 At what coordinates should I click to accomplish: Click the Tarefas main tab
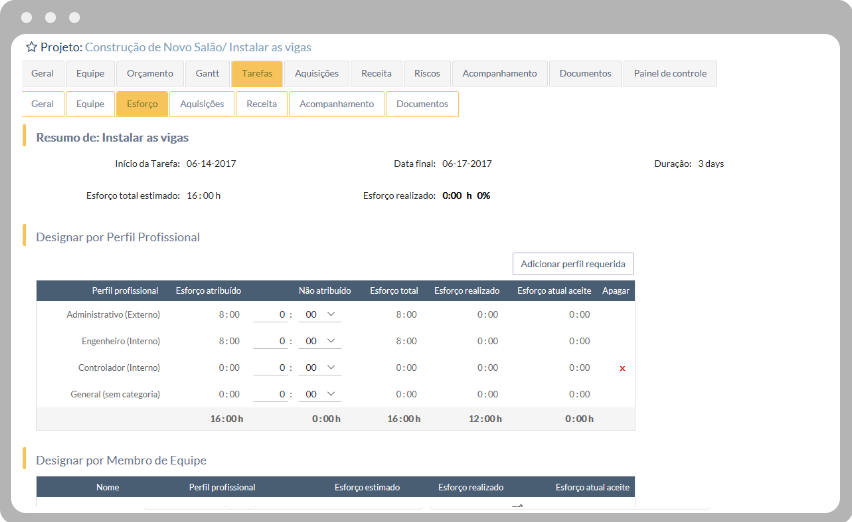point(257,74)
